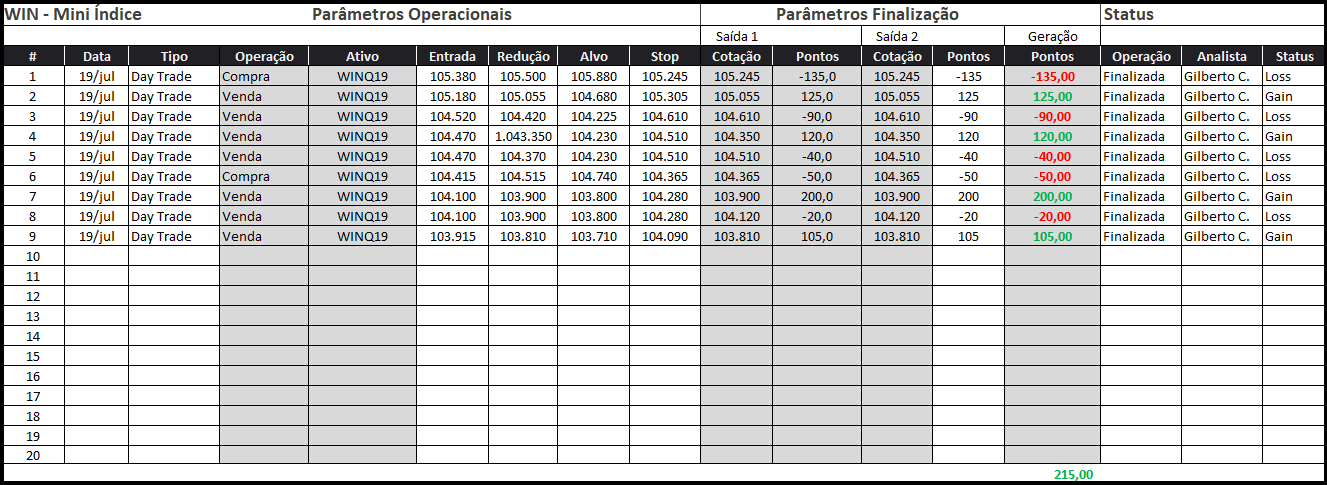Click the "Redução" column header
The width and height of the screenshot is (1327, 485).
coord(523,57)
